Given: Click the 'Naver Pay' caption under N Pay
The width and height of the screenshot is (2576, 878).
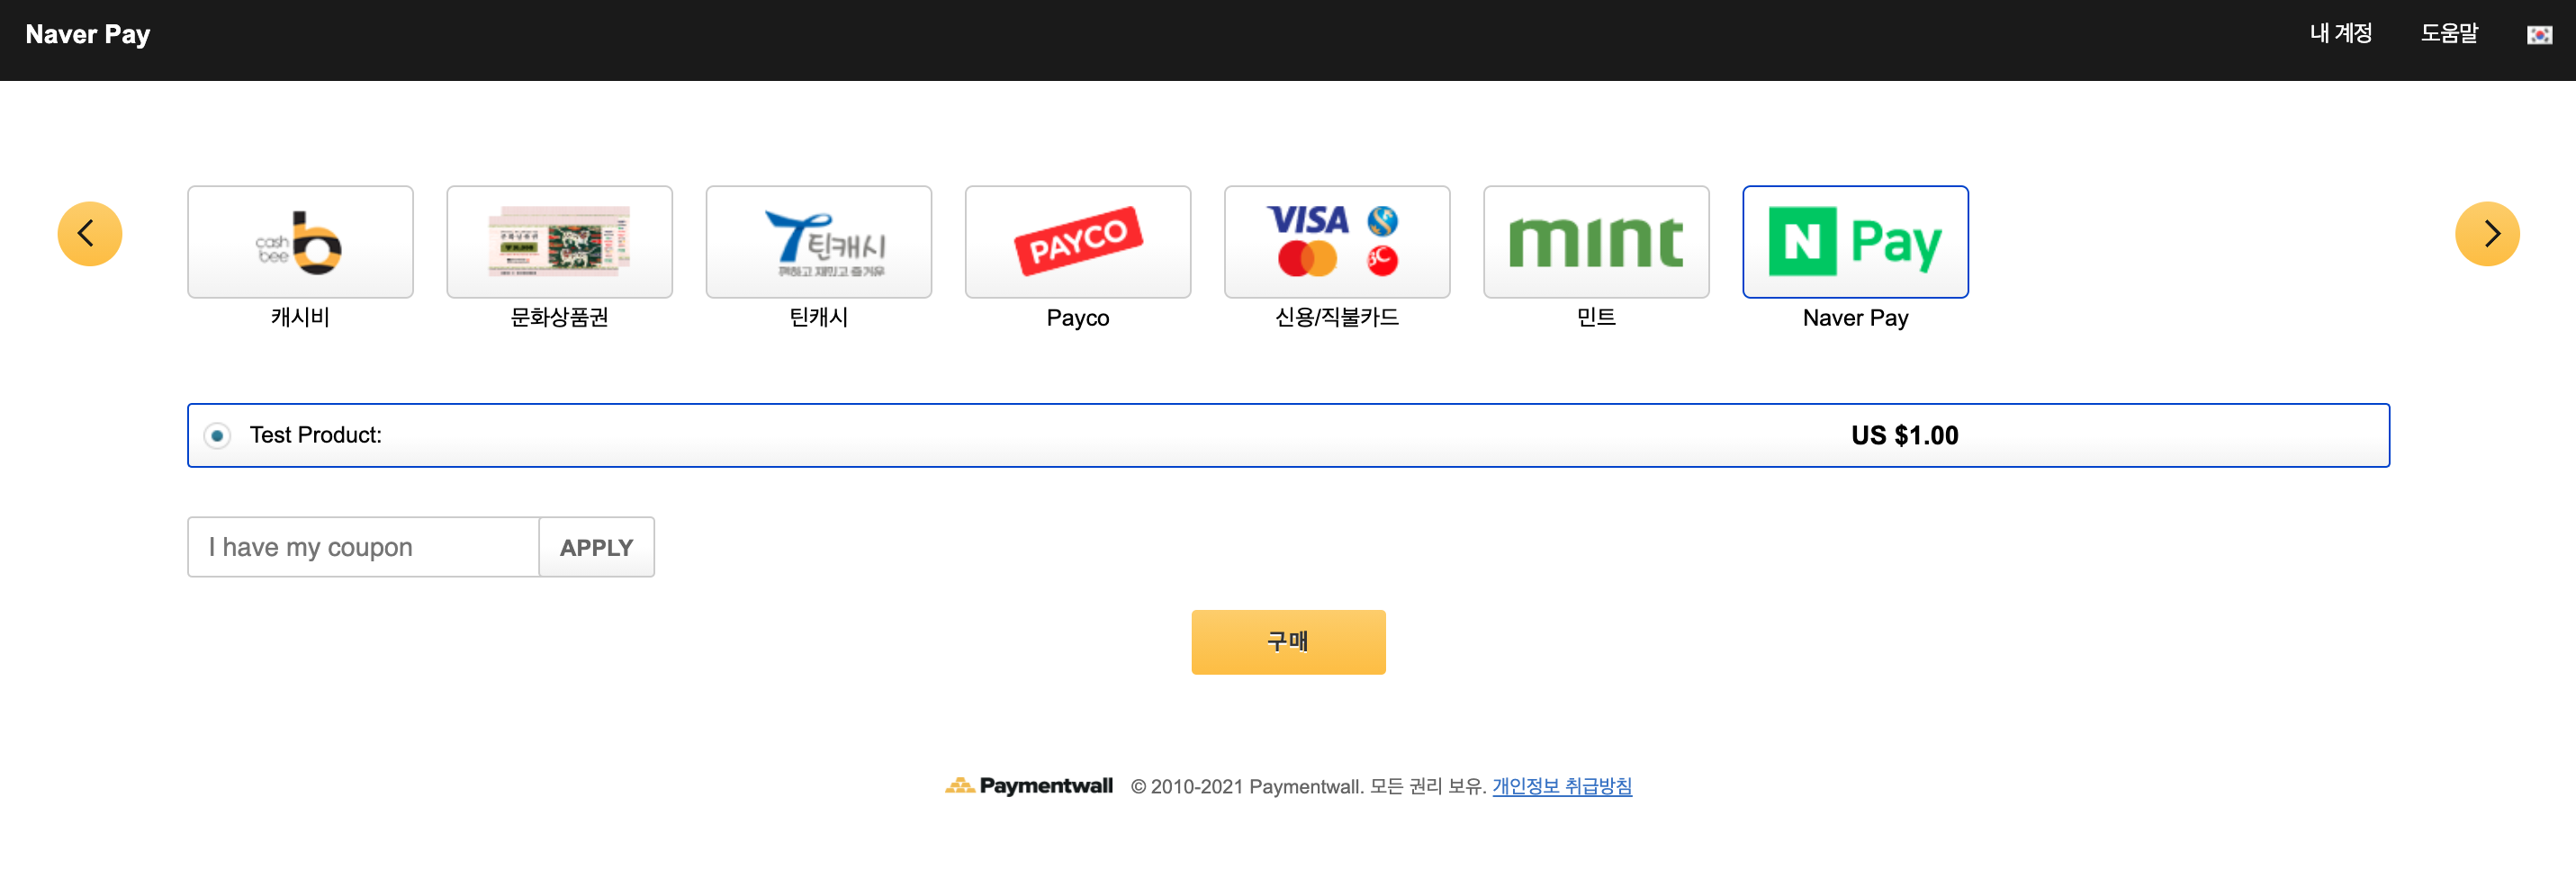Looking at the screenshot, I should click(x=1855, y=318).
